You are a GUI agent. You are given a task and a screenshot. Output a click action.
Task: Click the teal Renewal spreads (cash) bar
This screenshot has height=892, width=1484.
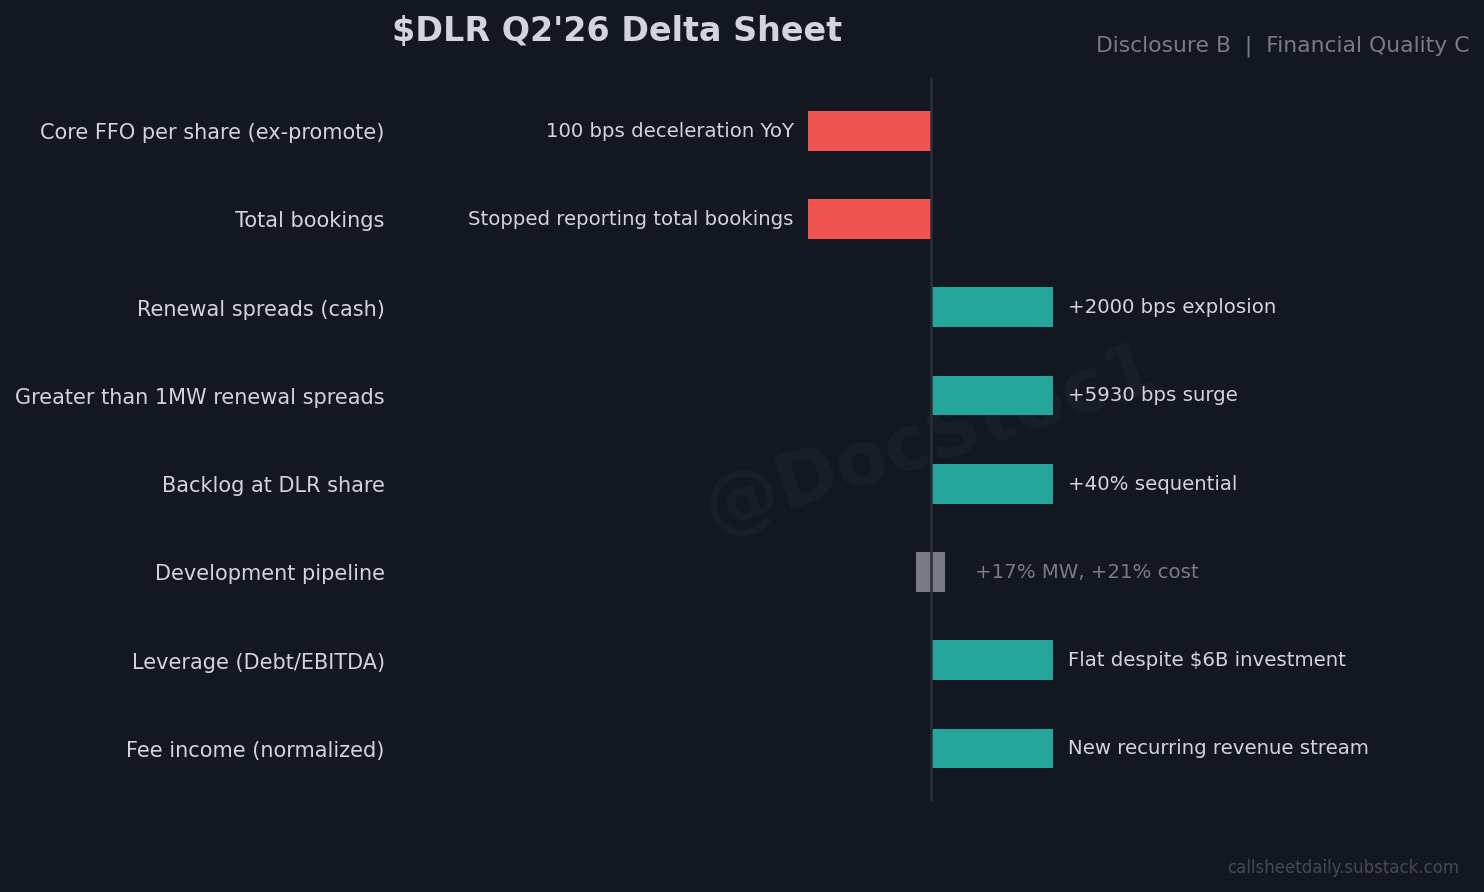pos(992,307)
